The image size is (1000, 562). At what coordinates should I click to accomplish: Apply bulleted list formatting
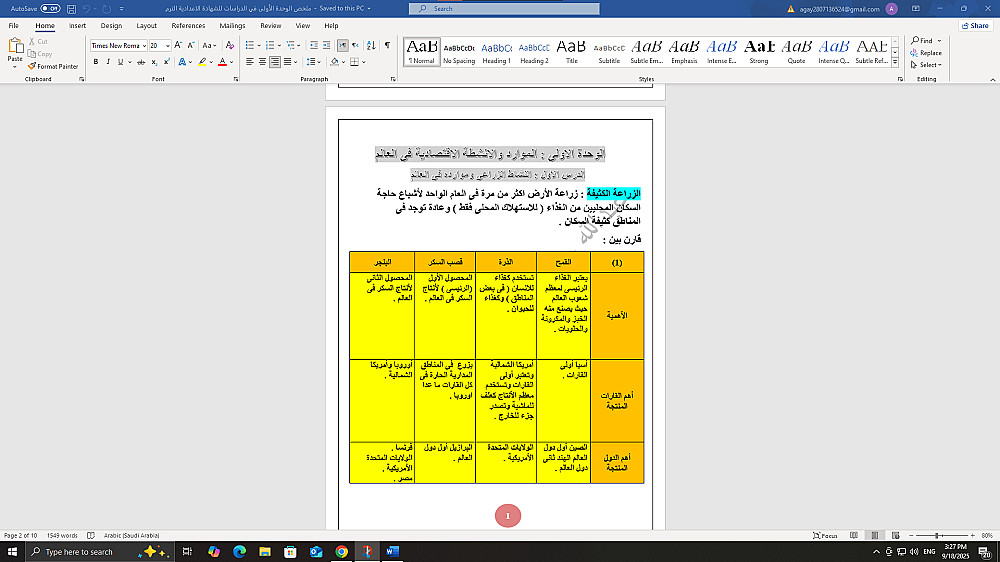click(x=250, y=45)
